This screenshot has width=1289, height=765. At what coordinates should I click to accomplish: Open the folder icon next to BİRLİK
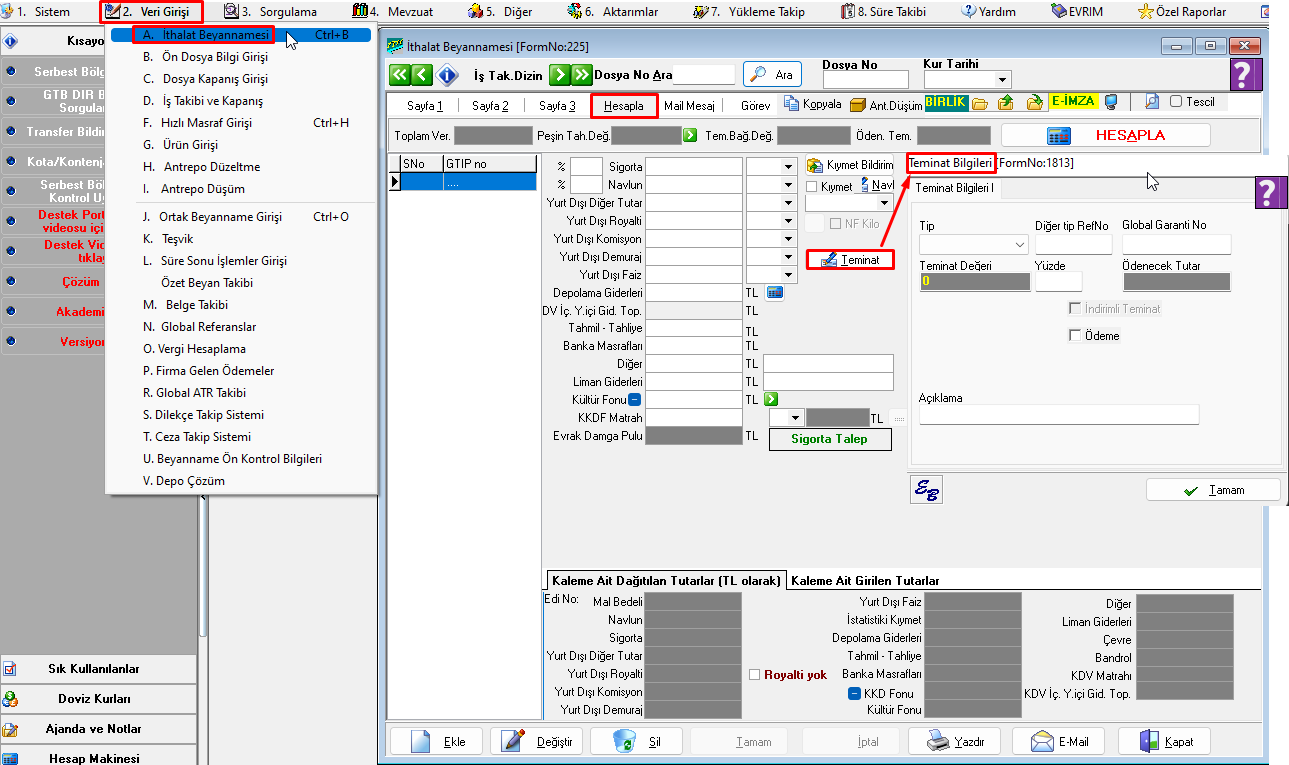(x=980, y=103)
